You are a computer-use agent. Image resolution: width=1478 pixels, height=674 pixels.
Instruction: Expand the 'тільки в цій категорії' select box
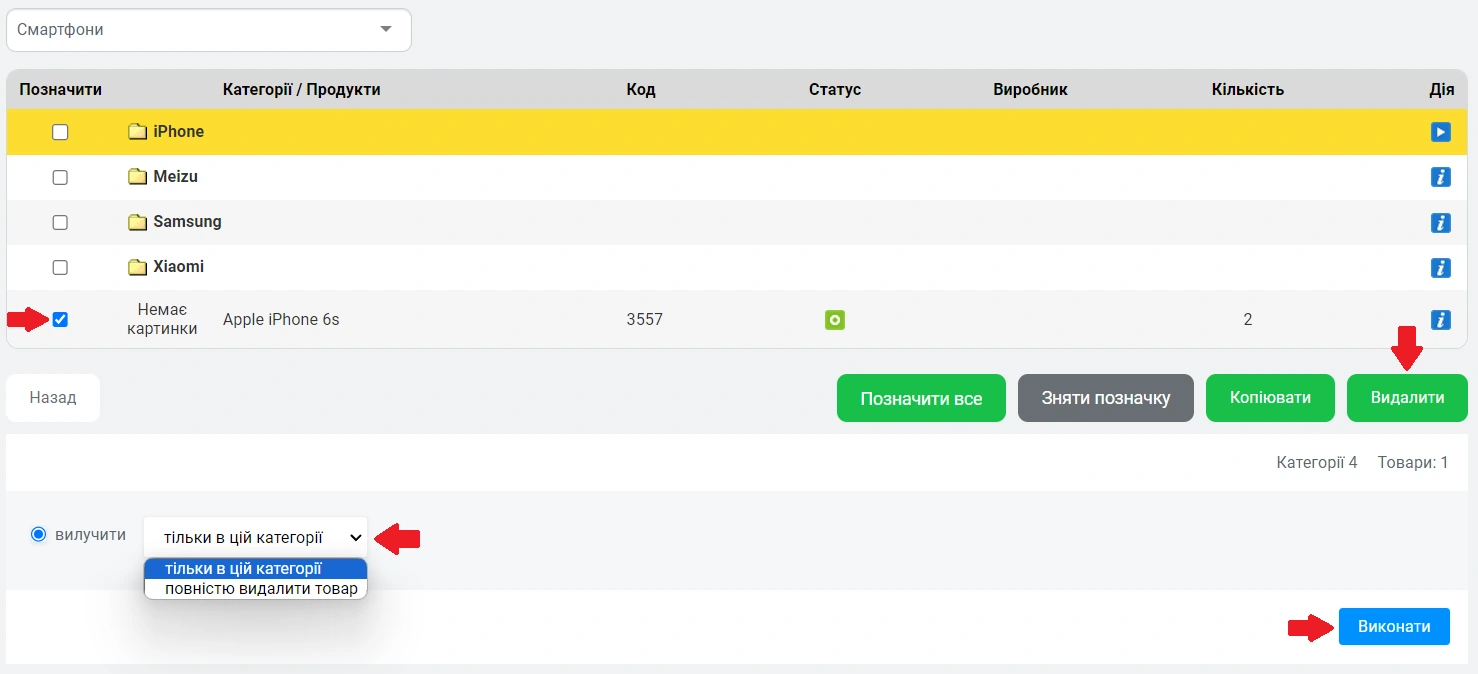click(x=255, y=537)
